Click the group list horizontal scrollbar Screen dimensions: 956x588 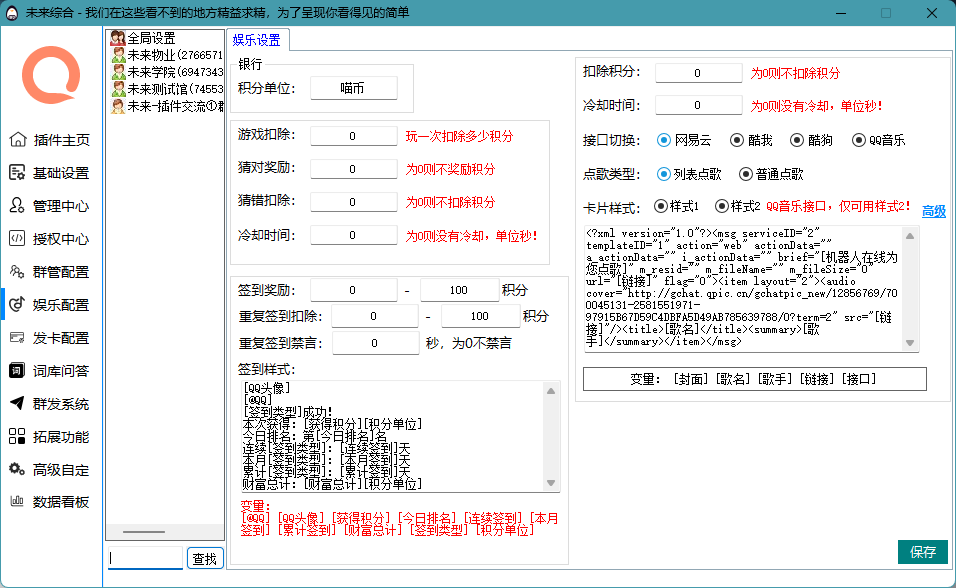[x=144, y=532]
